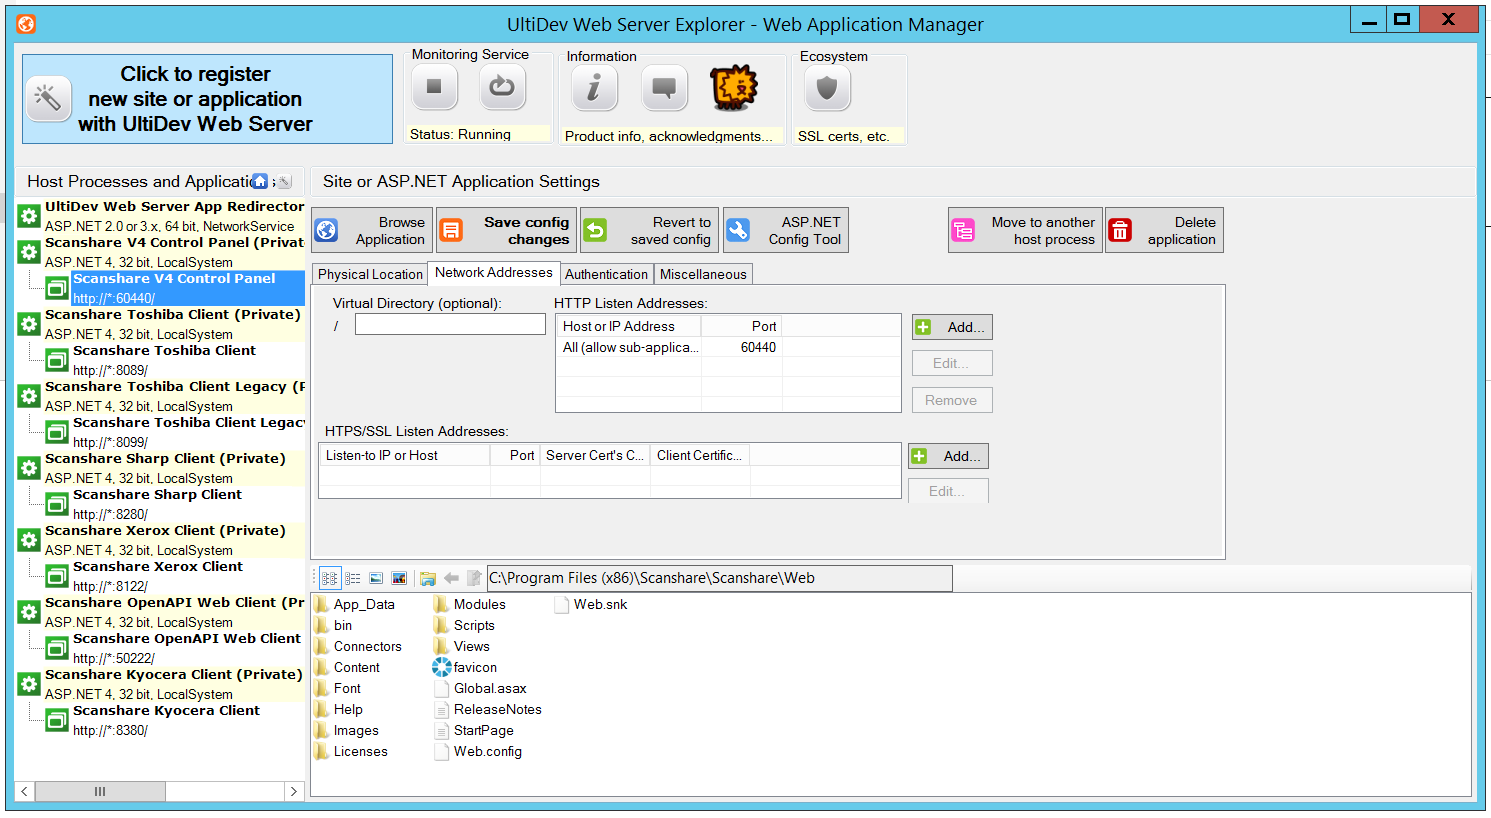Switch file browser to large picture view
This screenshot has height=818, width=1491.
[x=399, y=578]
